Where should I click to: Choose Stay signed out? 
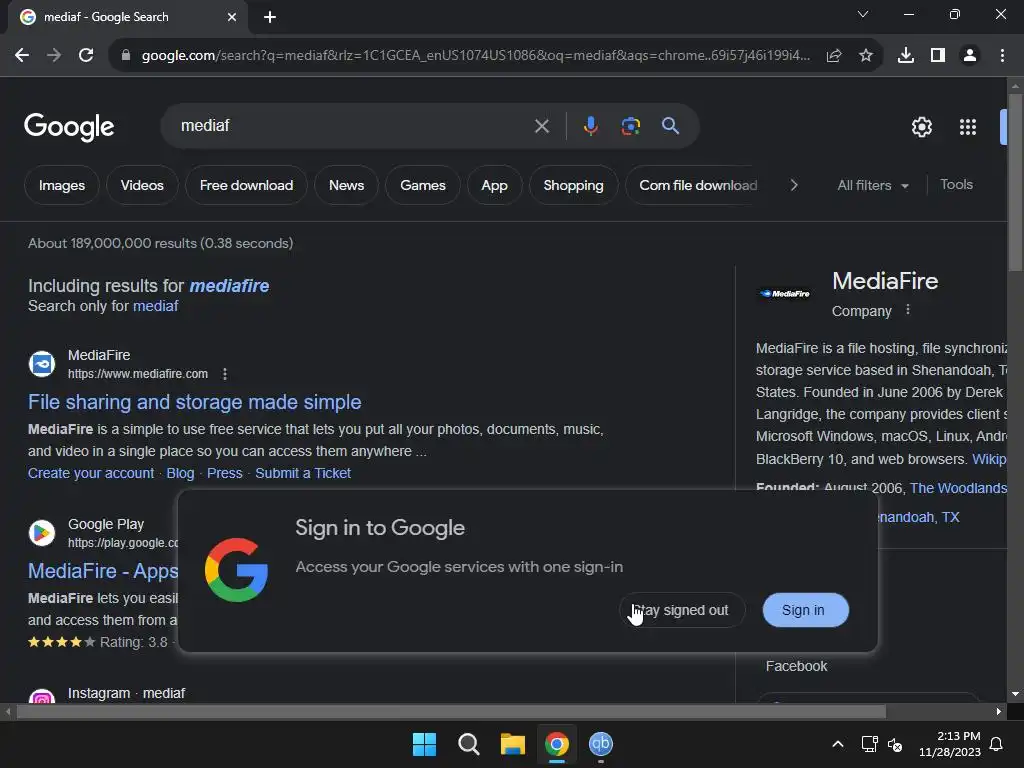682,610
